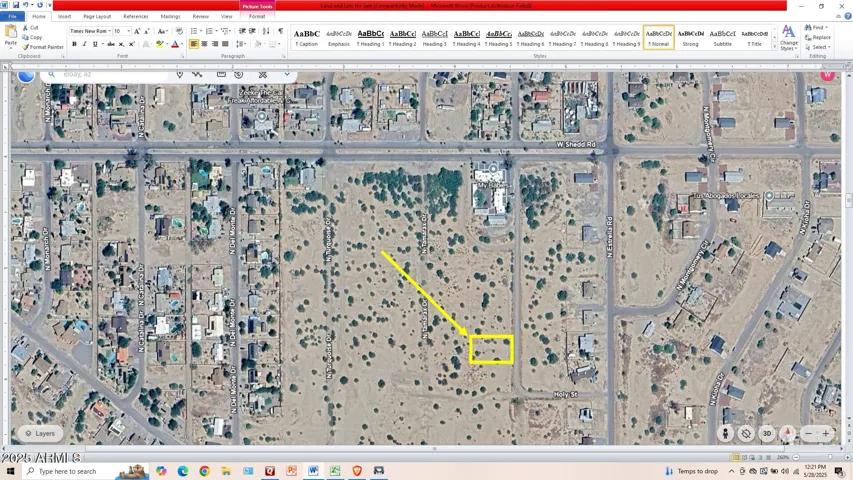Copy the selection to the clipboard
This screenshot has height=480, width=853.
coord(32,37)
